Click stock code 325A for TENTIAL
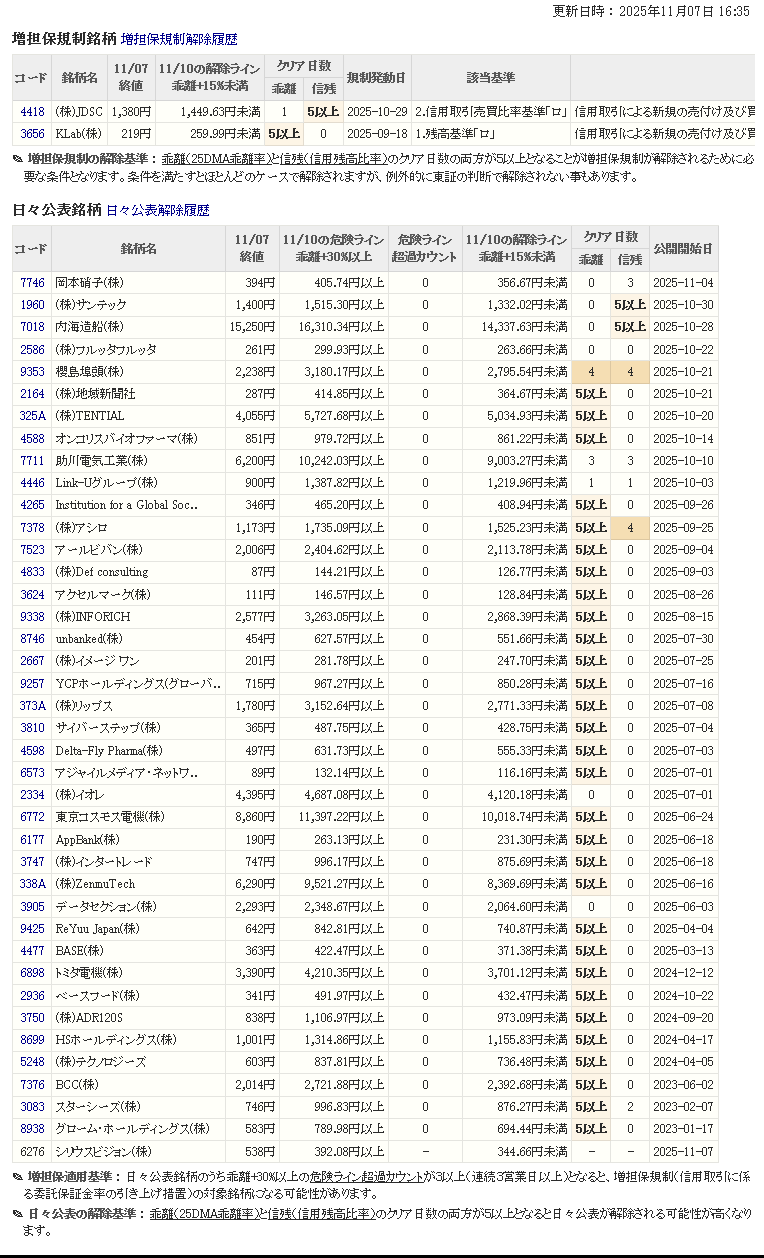 (x=32, y=416)
